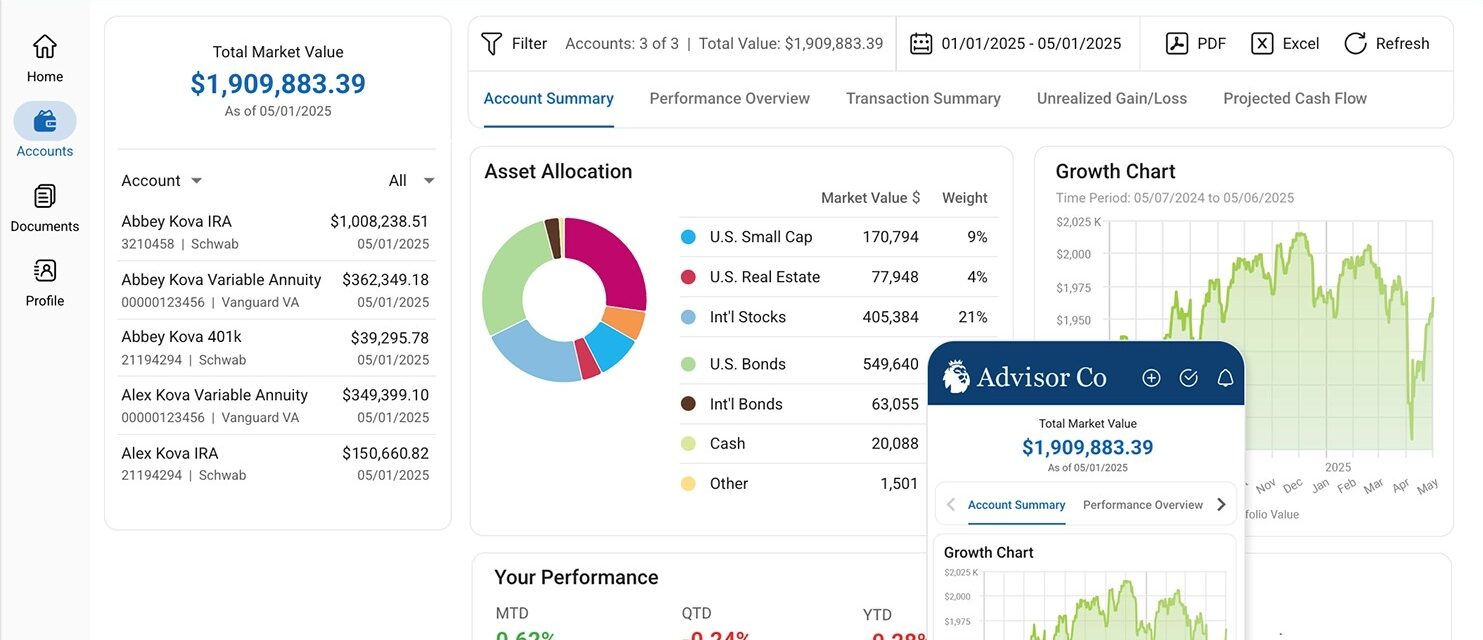Click the $150,660.82 account value
Screen dimensions: 1483x640
[x=385, y=453]
